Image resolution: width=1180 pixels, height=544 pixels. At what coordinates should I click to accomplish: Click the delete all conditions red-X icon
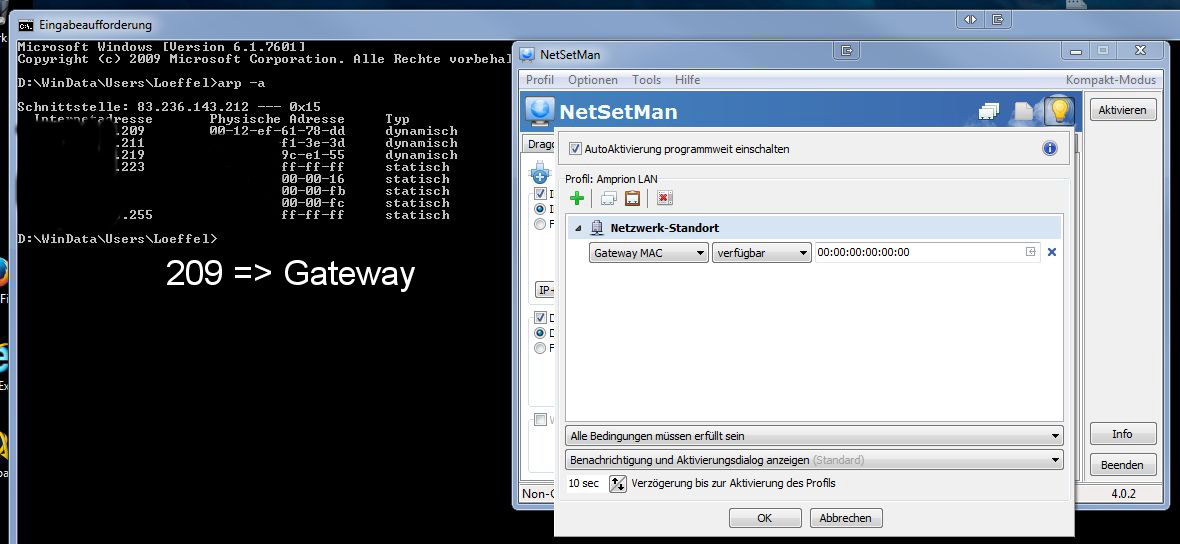click(x=665, y=199)
